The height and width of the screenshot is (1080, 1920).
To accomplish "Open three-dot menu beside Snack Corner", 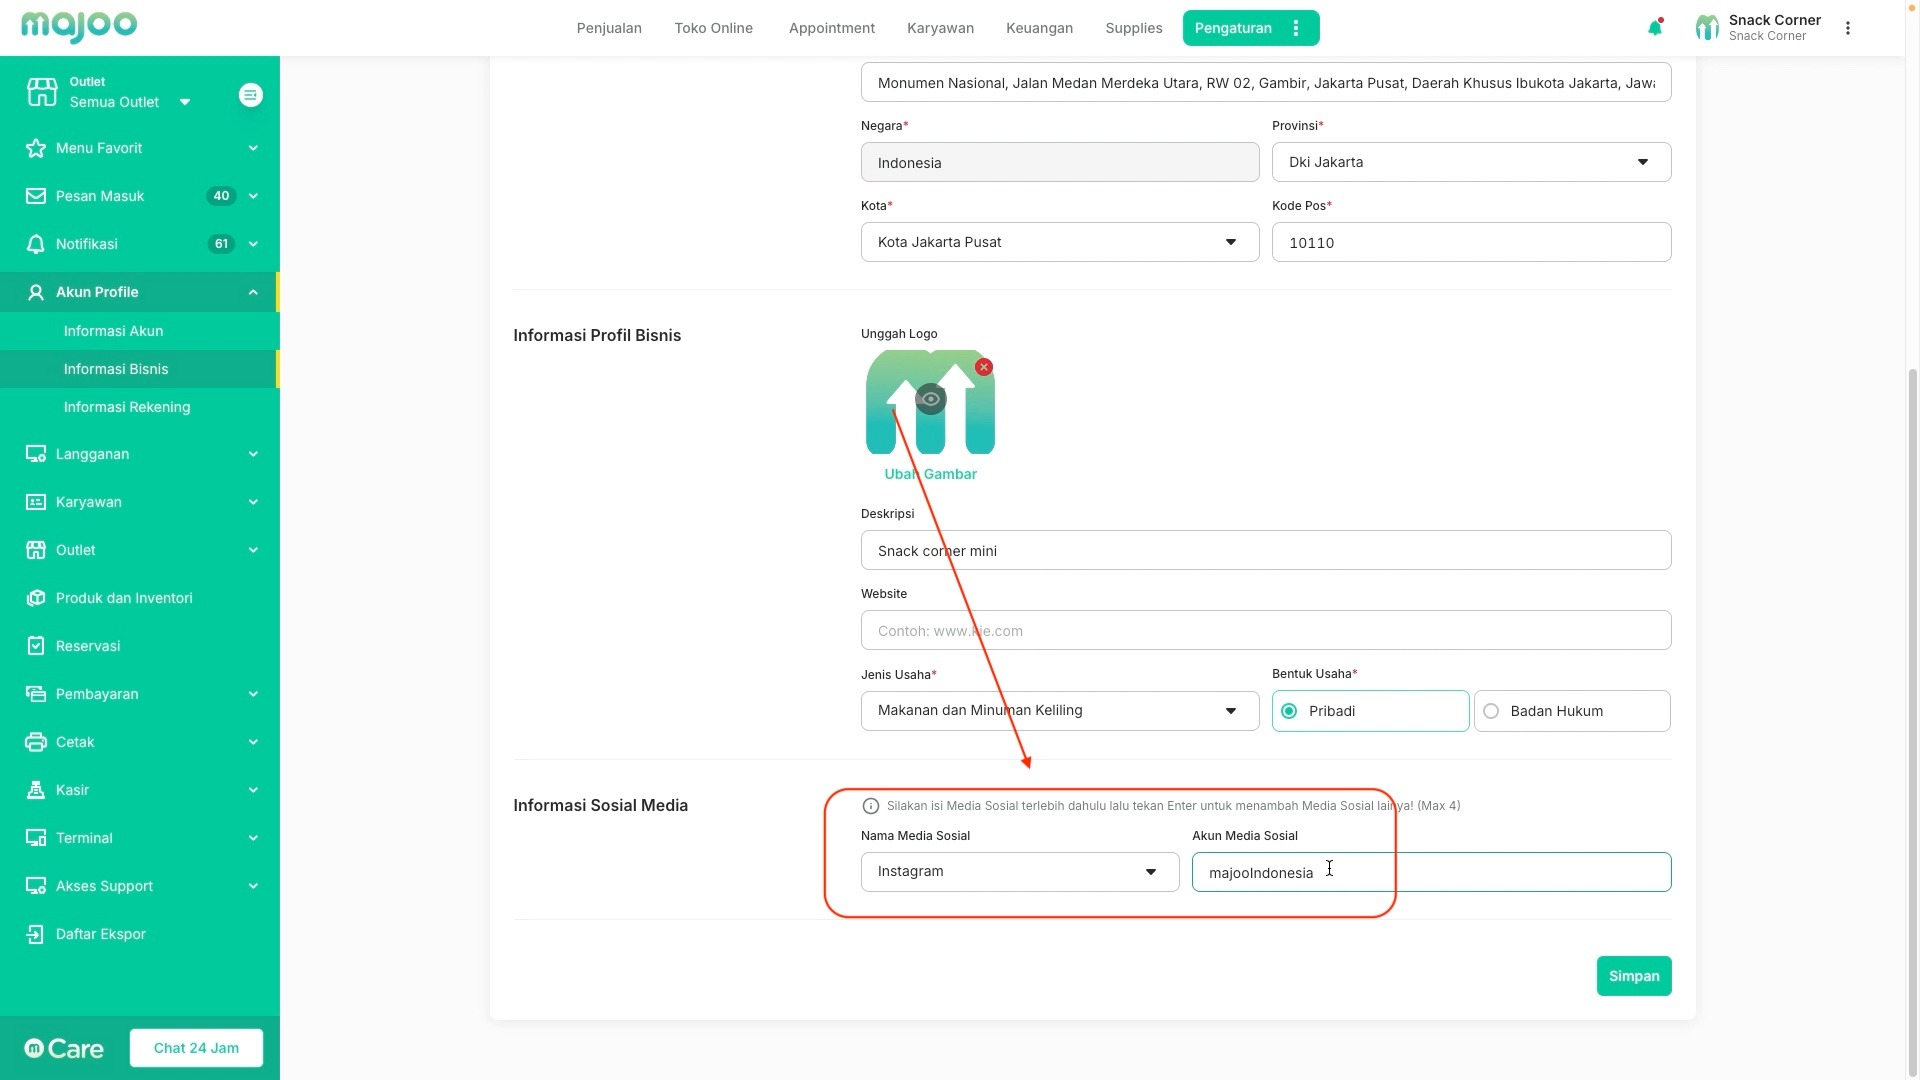I will [x=1848, y=28].
